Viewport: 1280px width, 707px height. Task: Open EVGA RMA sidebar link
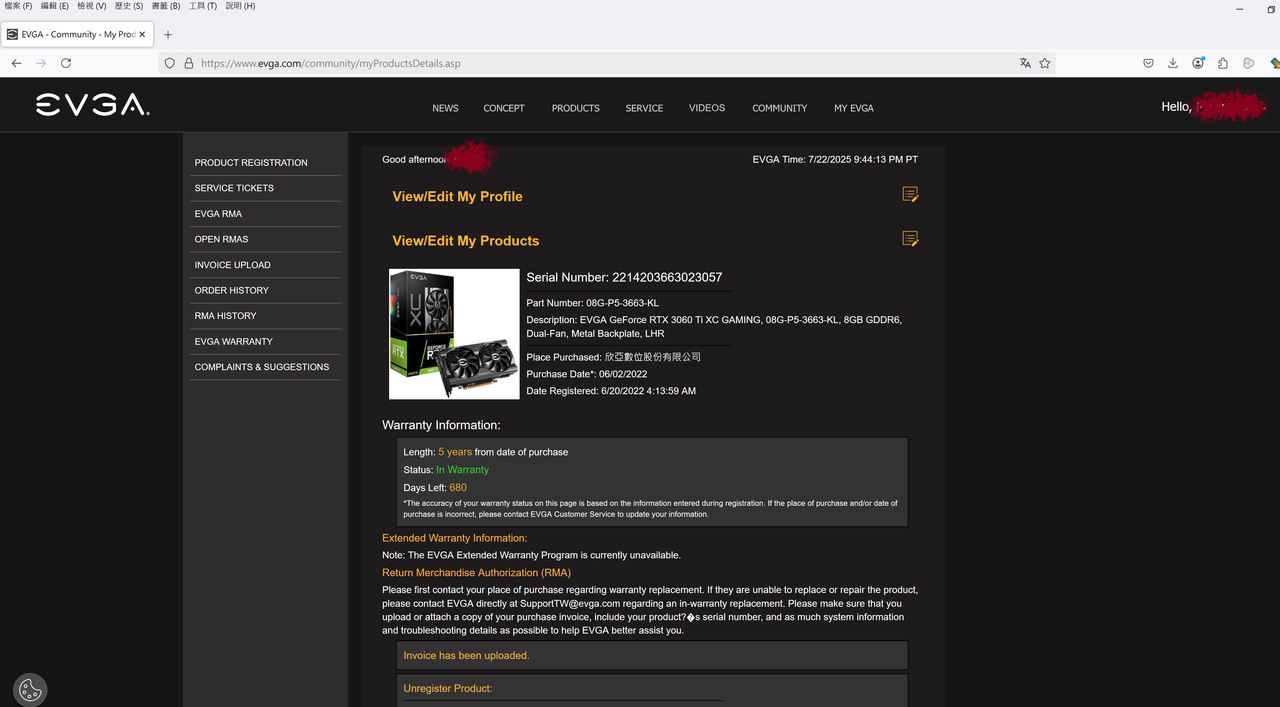point(218,214)
